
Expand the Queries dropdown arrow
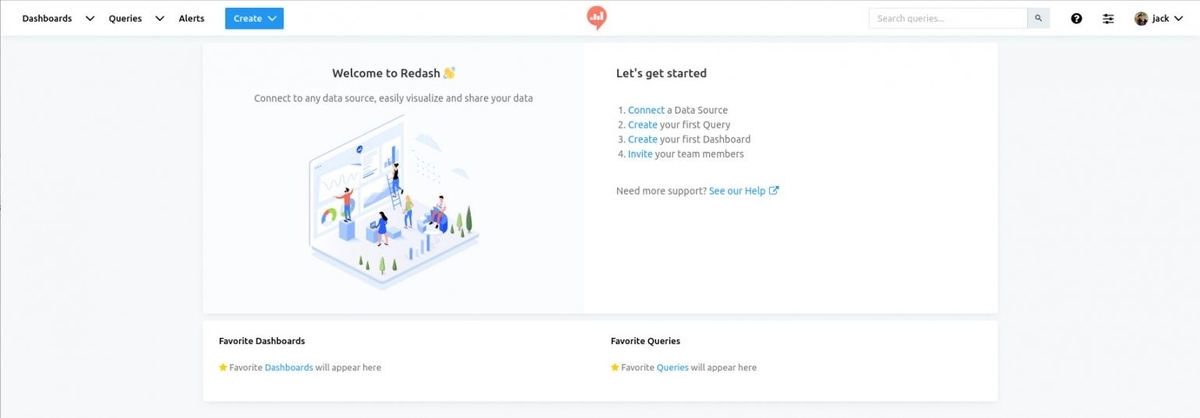click(x=159, y=18)
